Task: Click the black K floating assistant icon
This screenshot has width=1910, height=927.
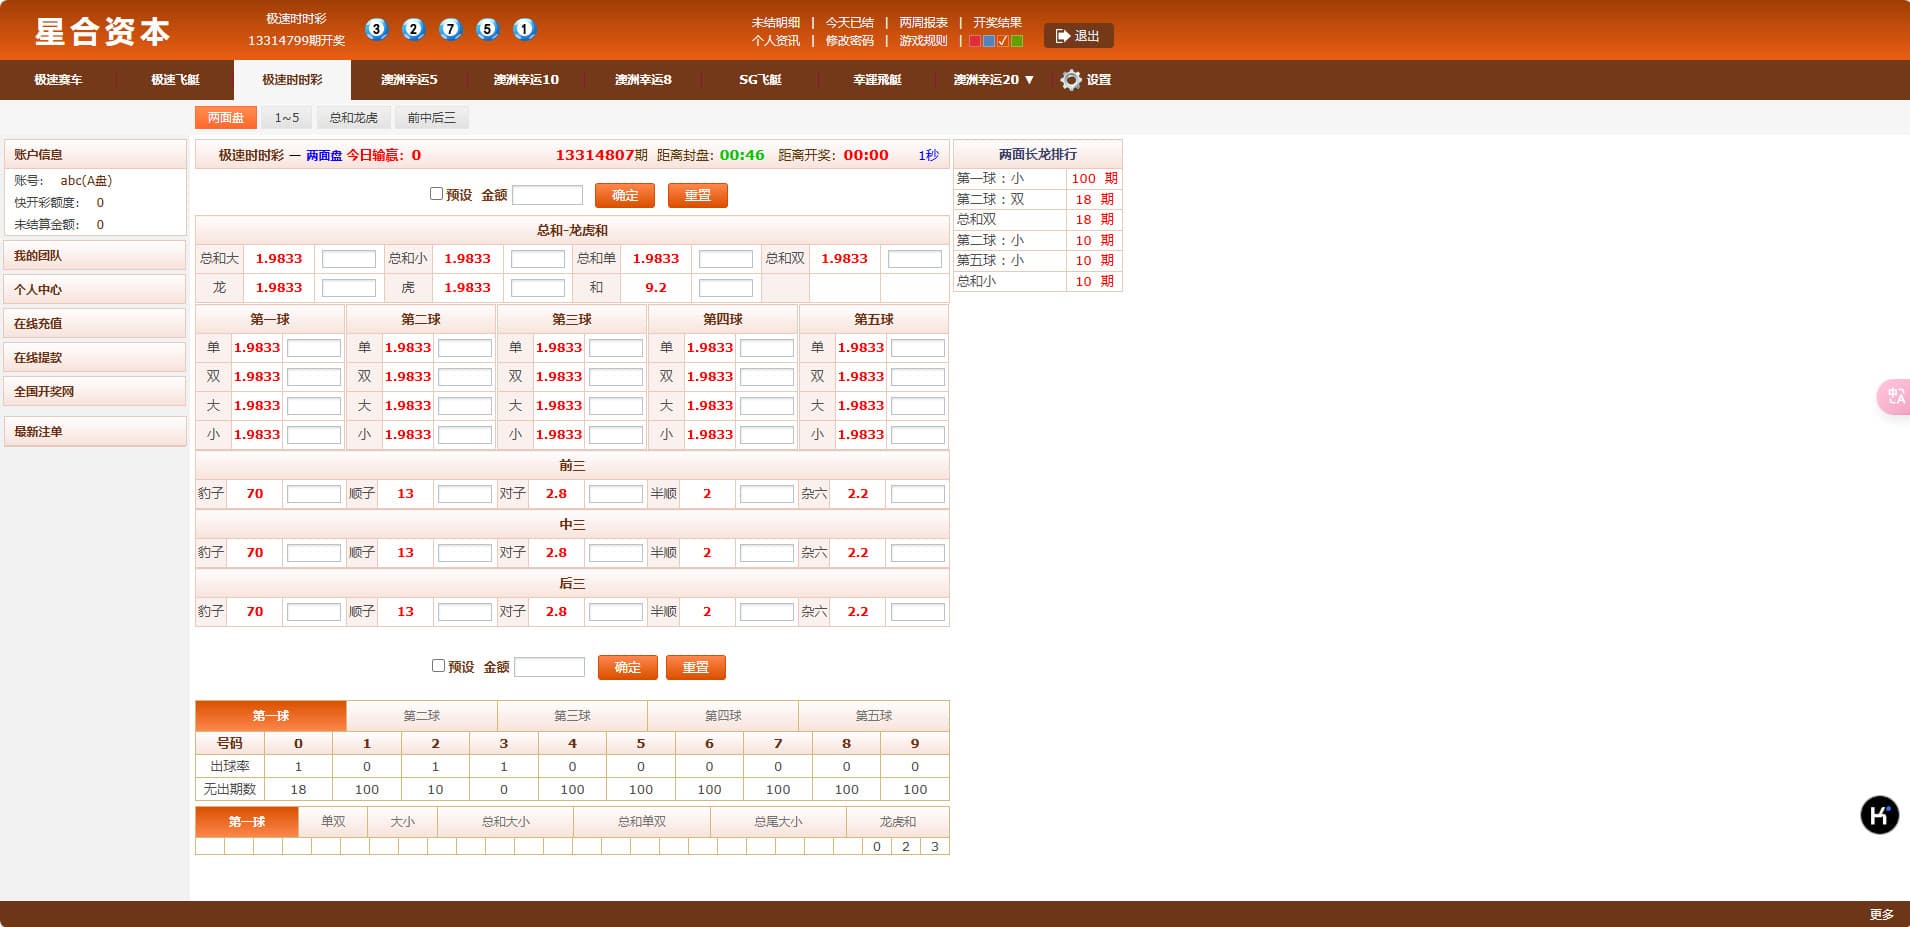Action: [x=1879, y=815]
